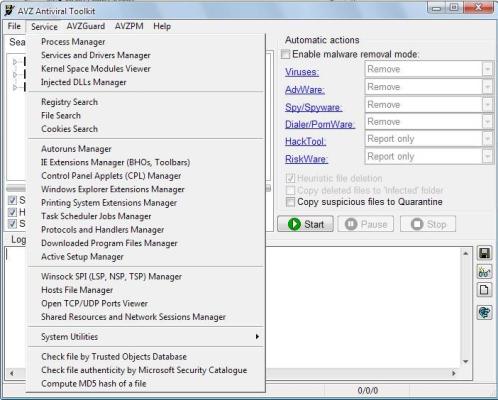
Task: Follow the HackTool link
Action: 305,141
